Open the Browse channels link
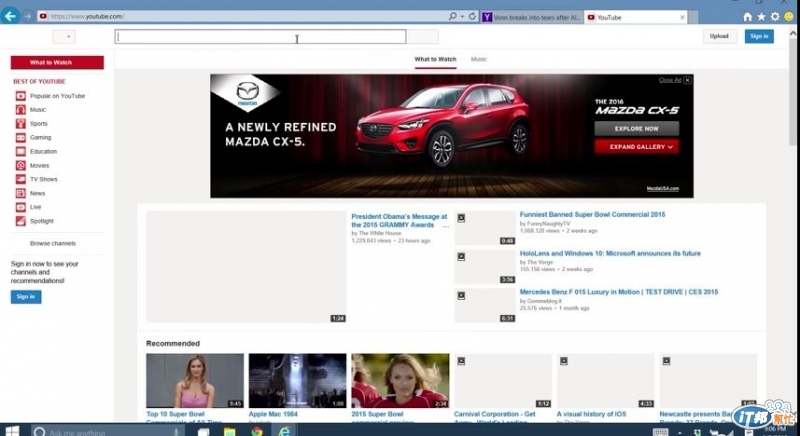This screenshot has width=800, height=436. [x=53, y=243]
